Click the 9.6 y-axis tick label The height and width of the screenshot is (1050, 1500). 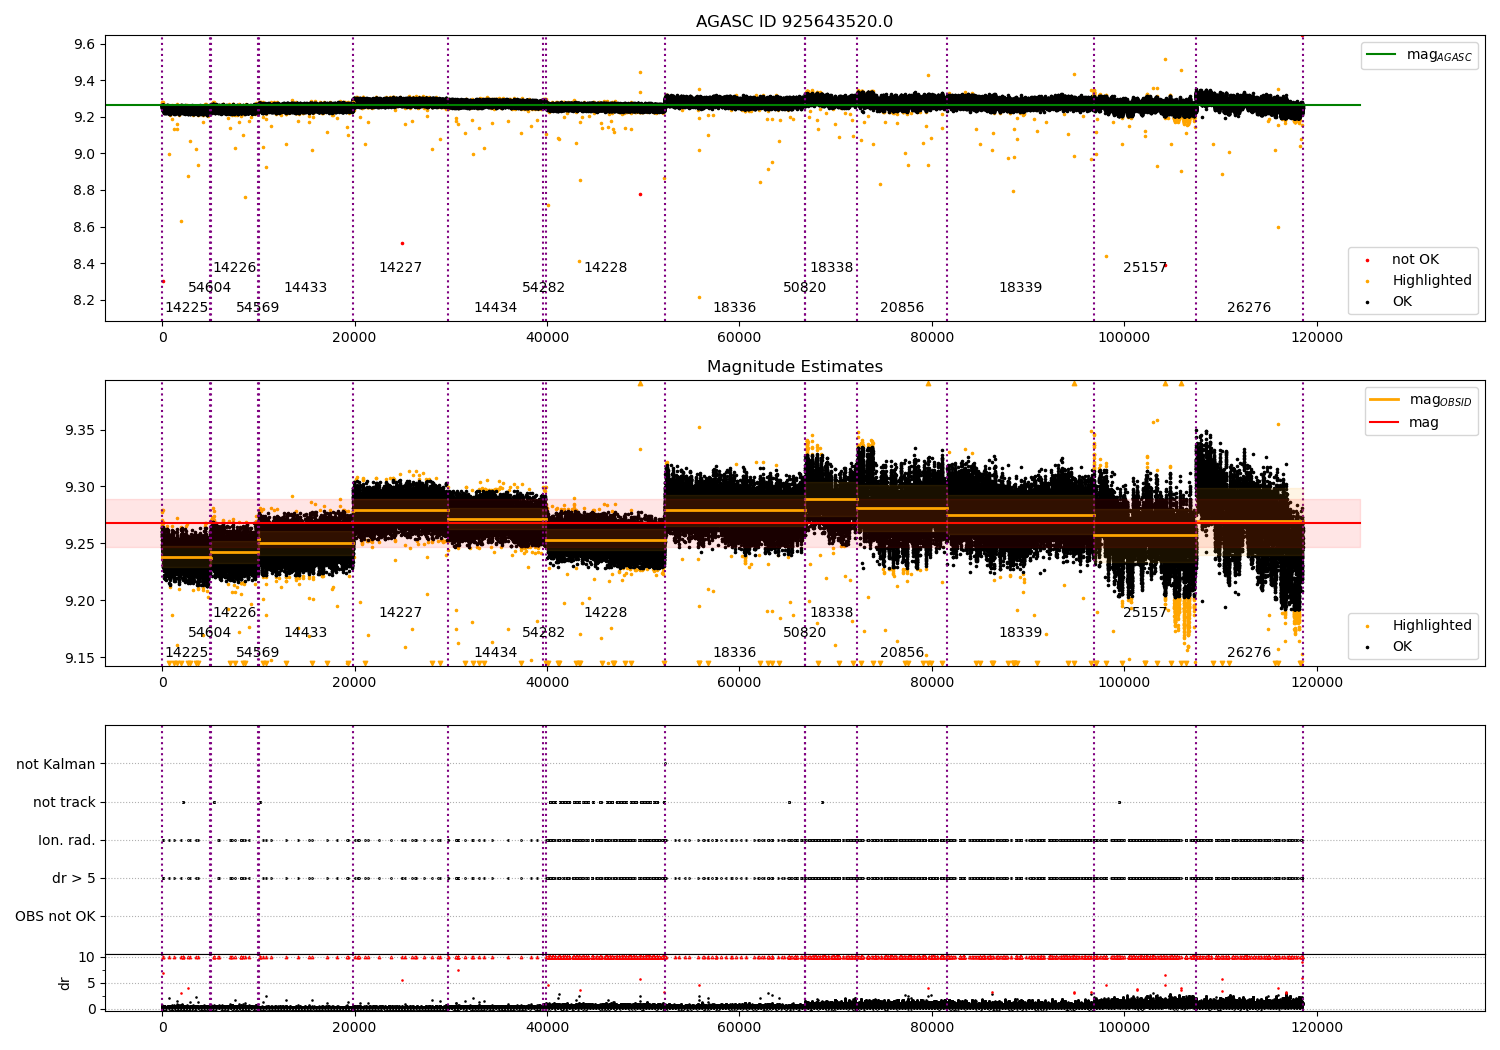point(85,45)
